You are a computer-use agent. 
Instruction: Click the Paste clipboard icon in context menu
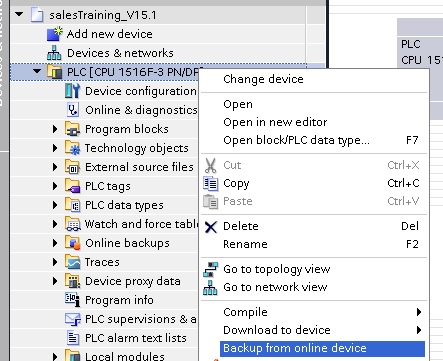(211, 202)
